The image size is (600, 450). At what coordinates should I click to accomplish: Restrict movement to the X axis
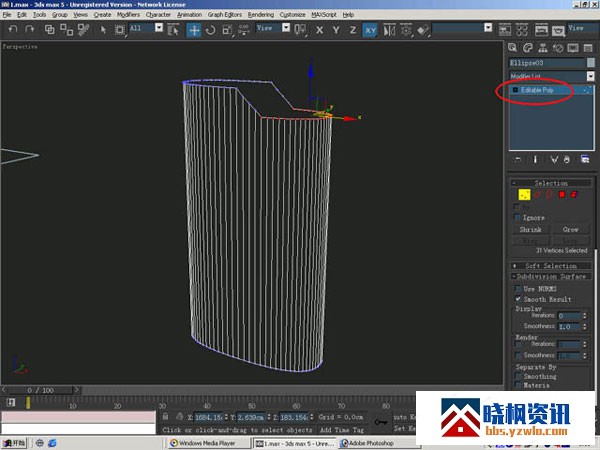point(320,30)
